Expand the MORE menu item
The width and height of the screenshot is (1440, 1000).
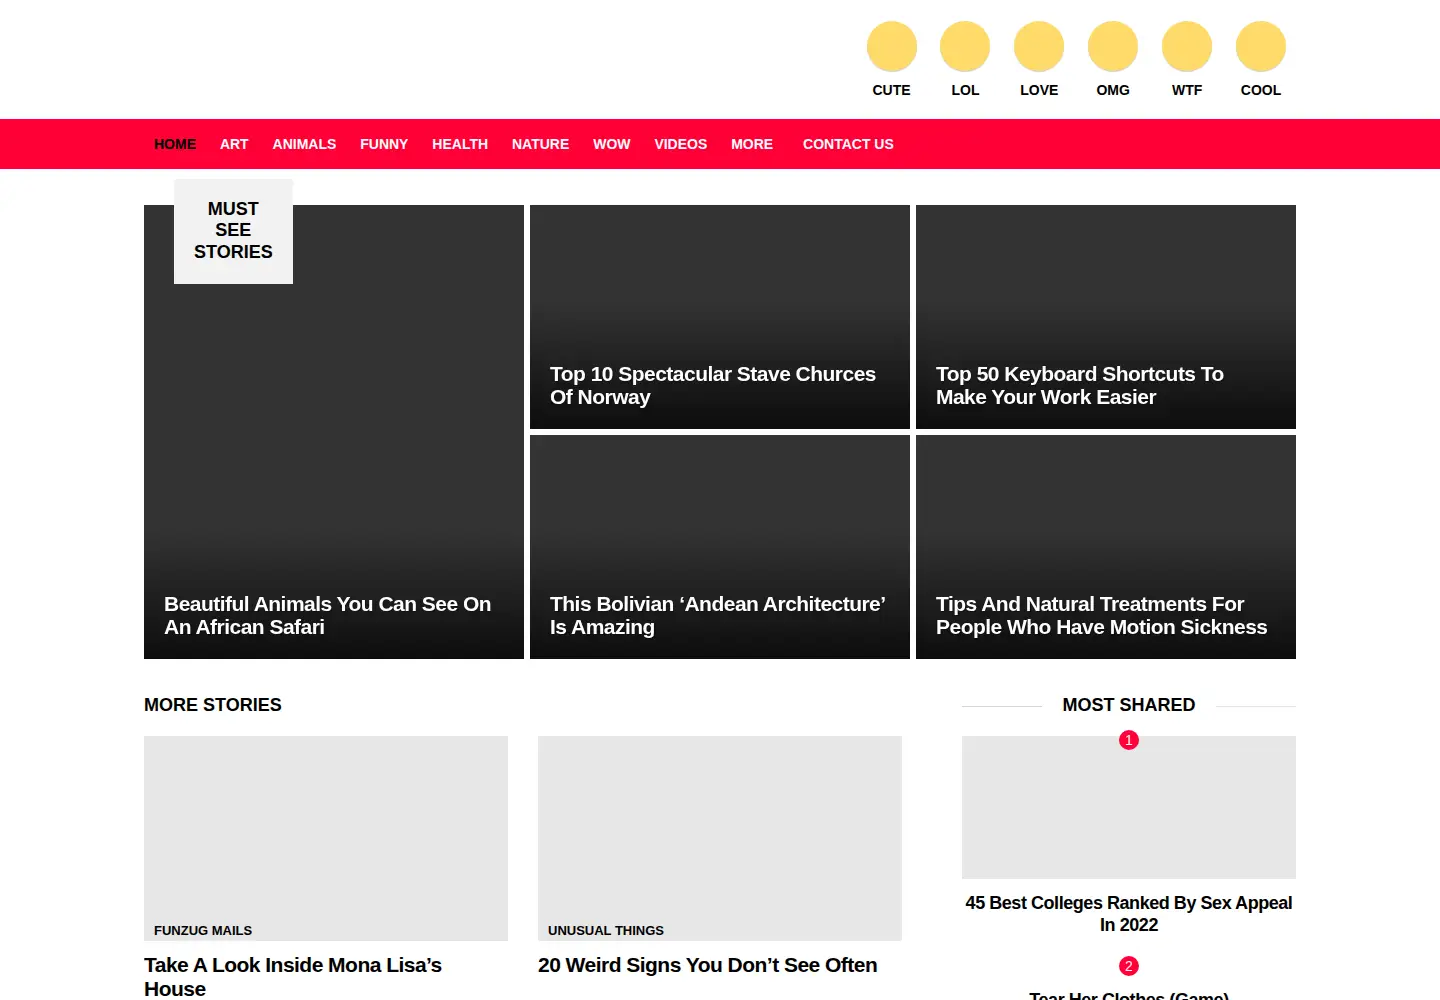[752, 144]
